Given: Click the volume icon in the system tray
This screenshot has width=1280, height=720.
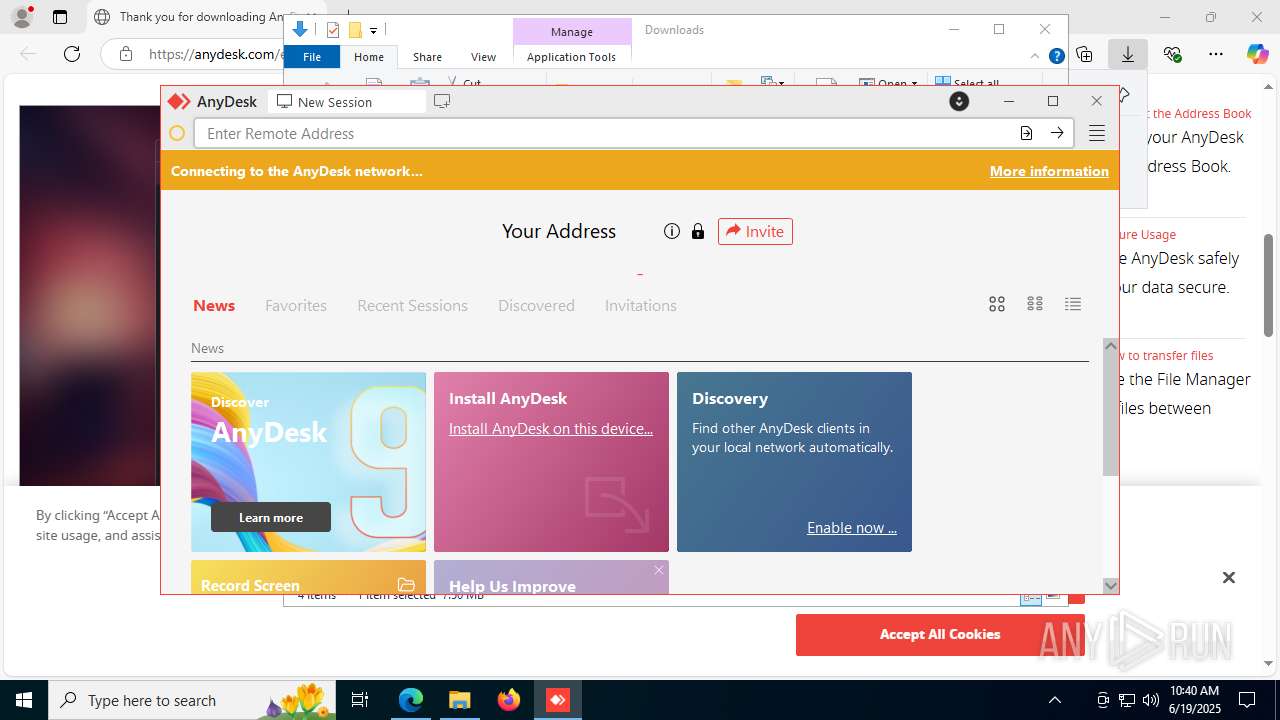Looking at the screenshot, I should [x=1150, y=700].
